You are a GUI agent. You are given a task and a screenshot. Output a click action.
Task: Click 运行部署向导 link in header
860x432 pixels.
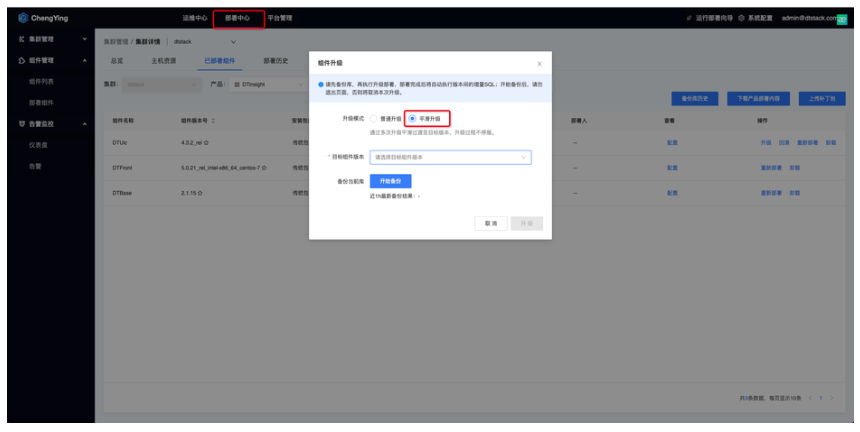coord(714,18)
